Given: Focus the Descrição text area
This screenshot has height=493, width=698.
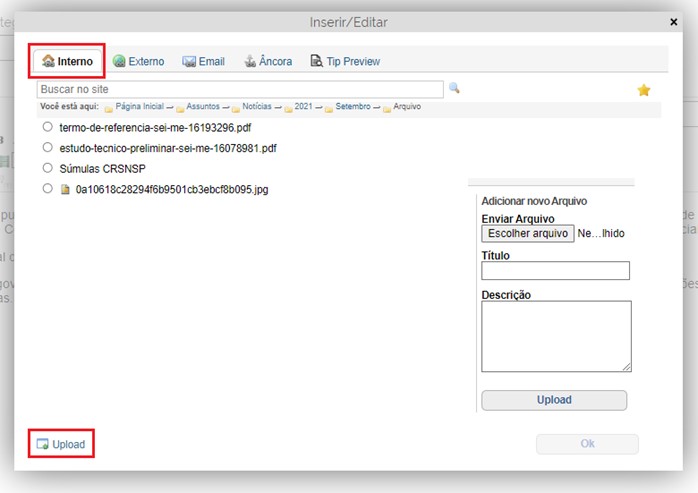Looking at the screenshot, I should pyautogui.click(x=556, y=336).
